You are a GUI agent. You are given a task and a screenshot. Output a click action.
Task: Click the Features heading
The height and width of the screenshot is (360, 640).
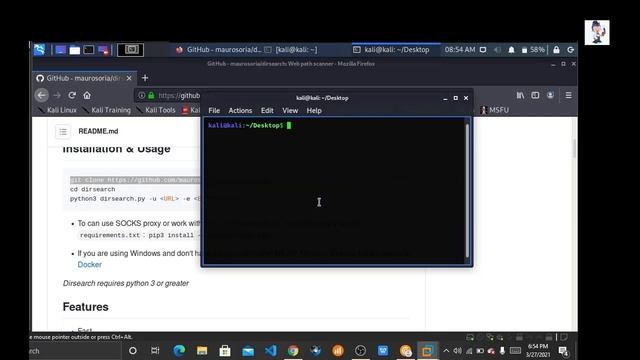tap(85, 307)
